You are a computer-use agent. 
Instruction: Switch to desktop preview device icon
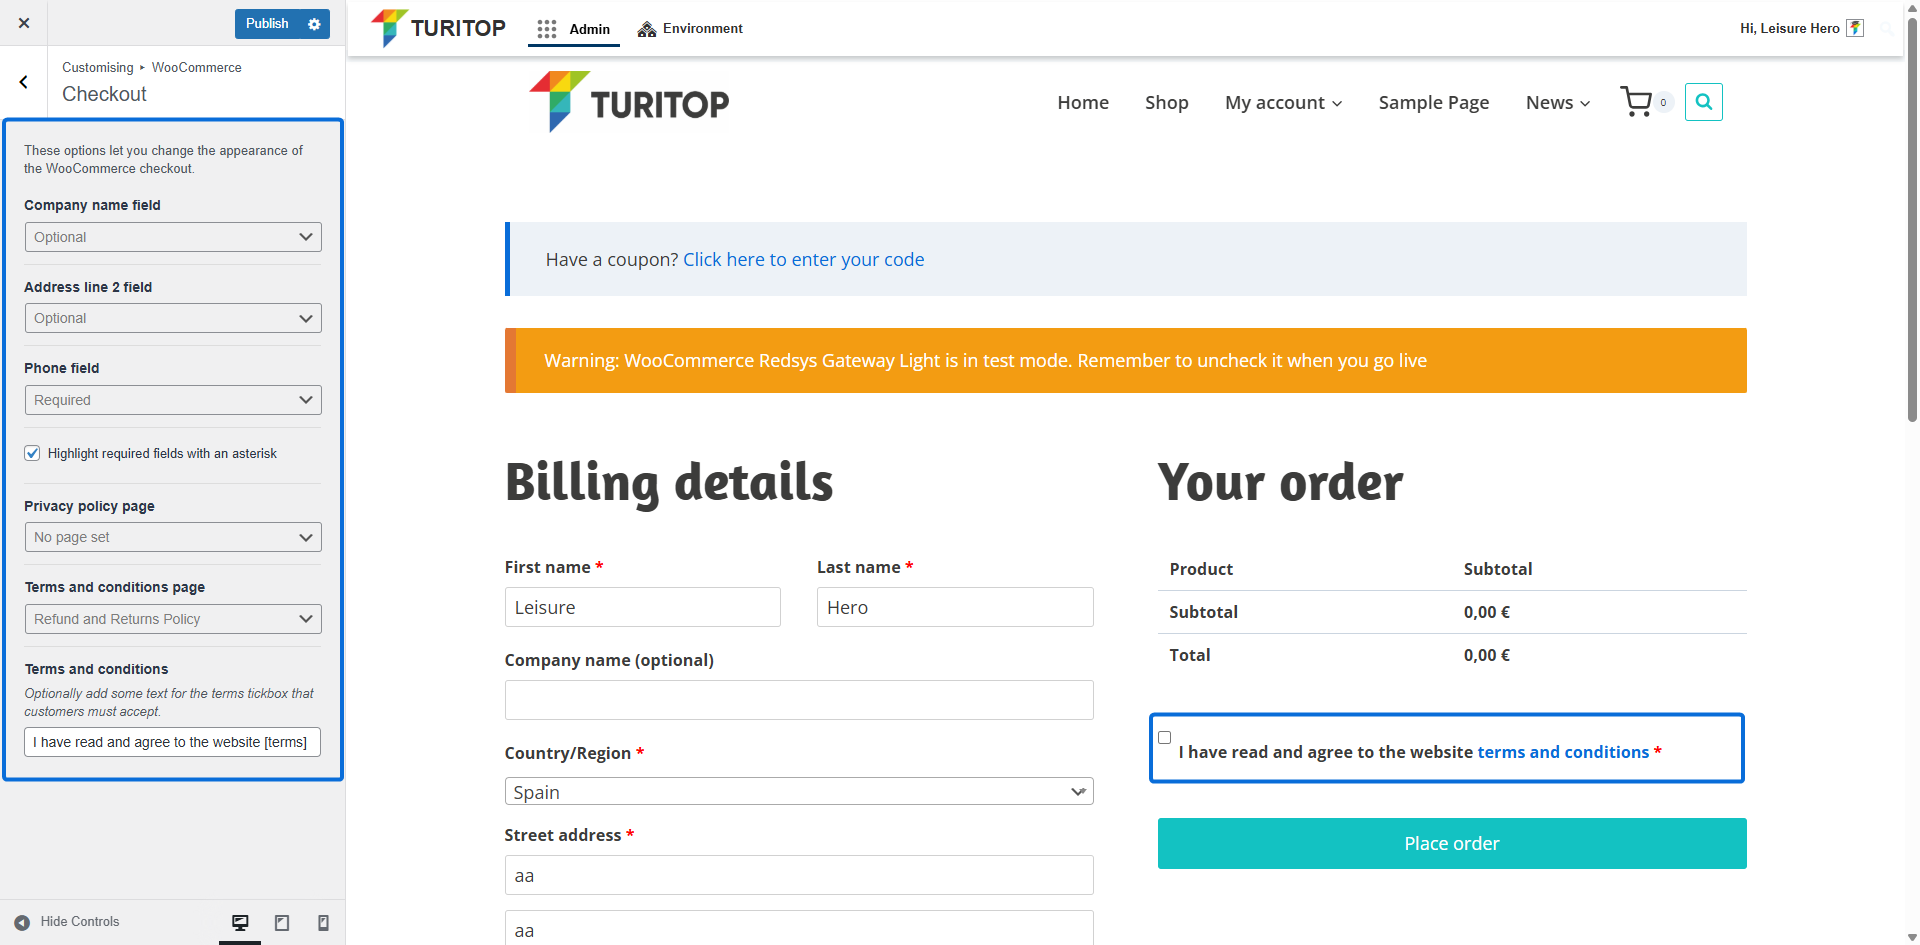240,922
